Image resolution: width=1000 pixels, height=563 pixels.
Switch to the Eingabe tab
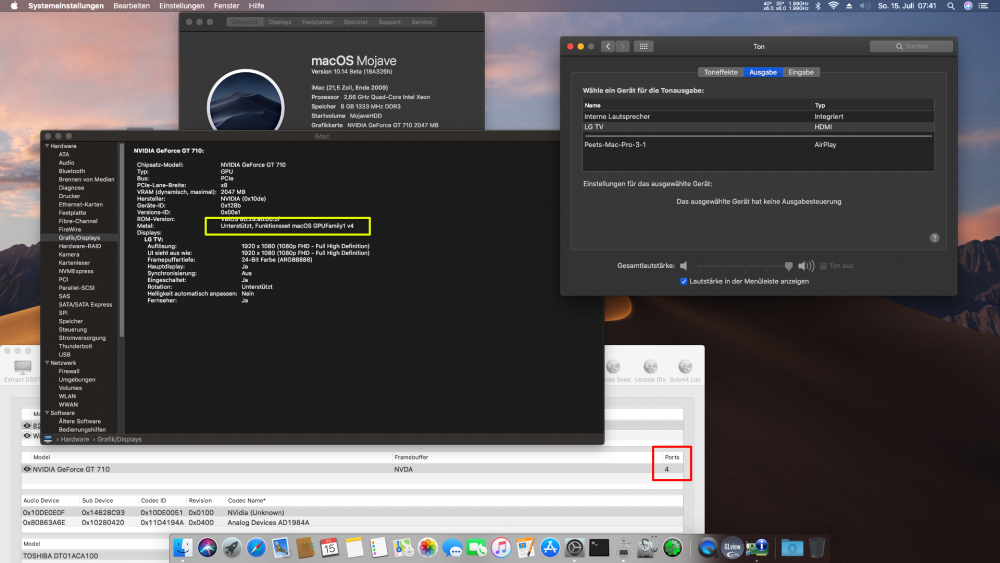pyautogui.click(x=801, y=72)
